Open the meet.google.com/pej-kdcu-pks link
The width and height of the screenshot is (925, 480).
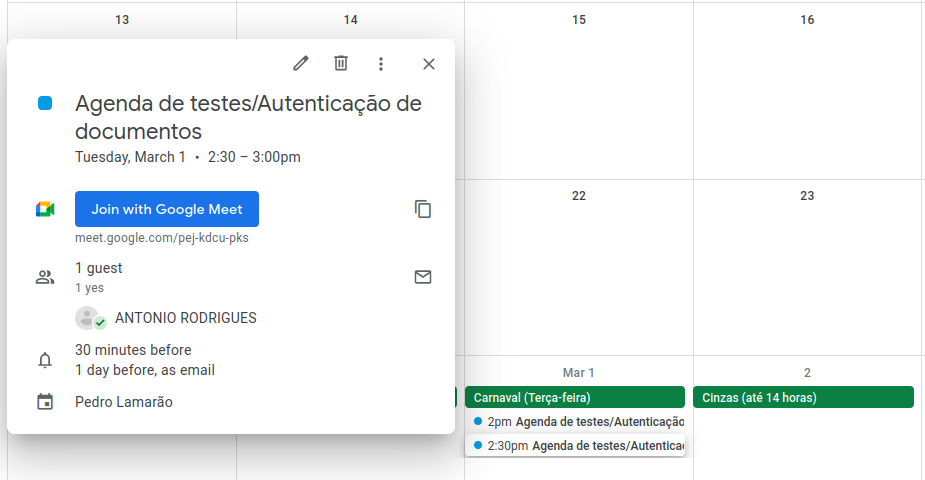162,238
